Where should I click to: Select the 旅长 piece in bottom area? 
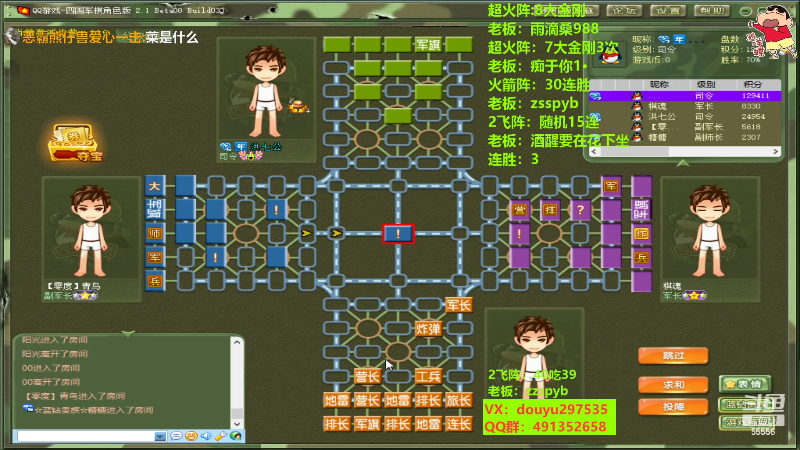pos(459,401)
